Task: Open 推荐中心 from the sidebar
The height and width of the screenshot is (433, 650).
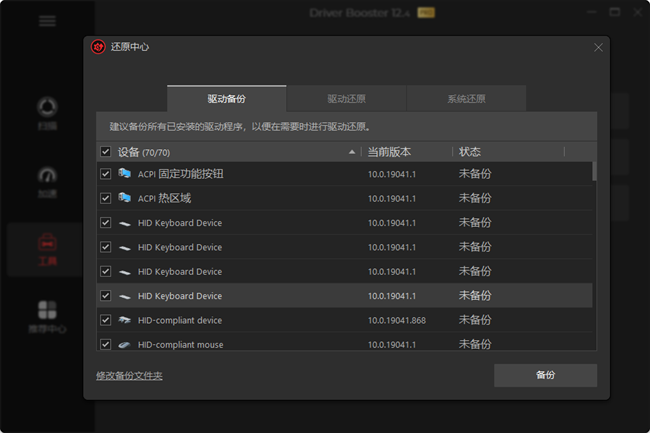Action: click(47, 316)
